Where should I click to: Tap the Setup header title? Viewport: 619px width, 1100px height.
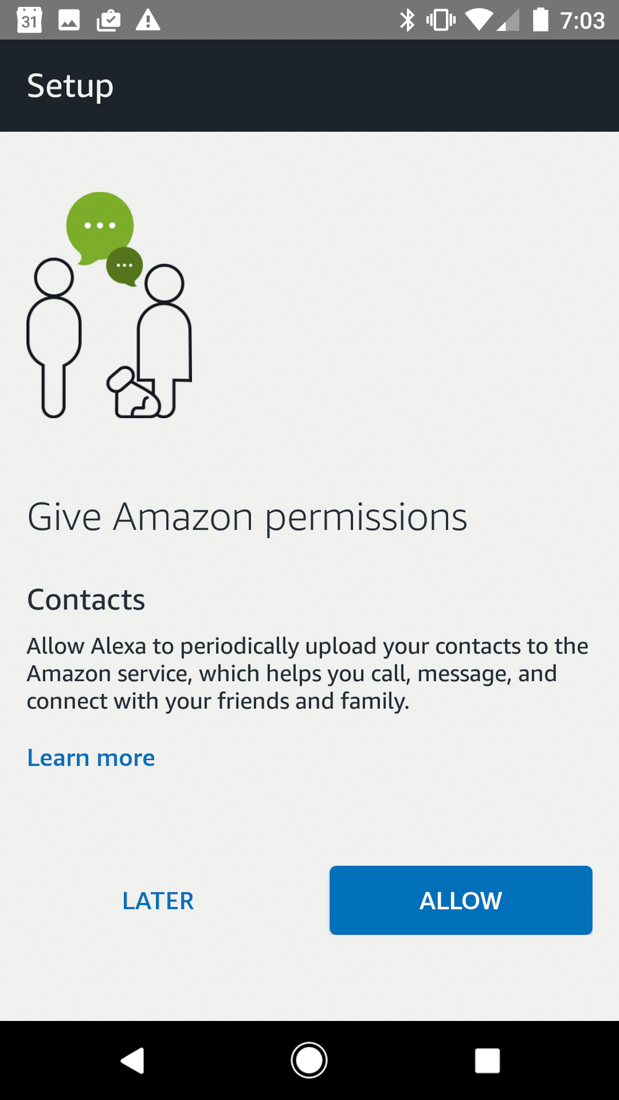(x=70, y=86)
